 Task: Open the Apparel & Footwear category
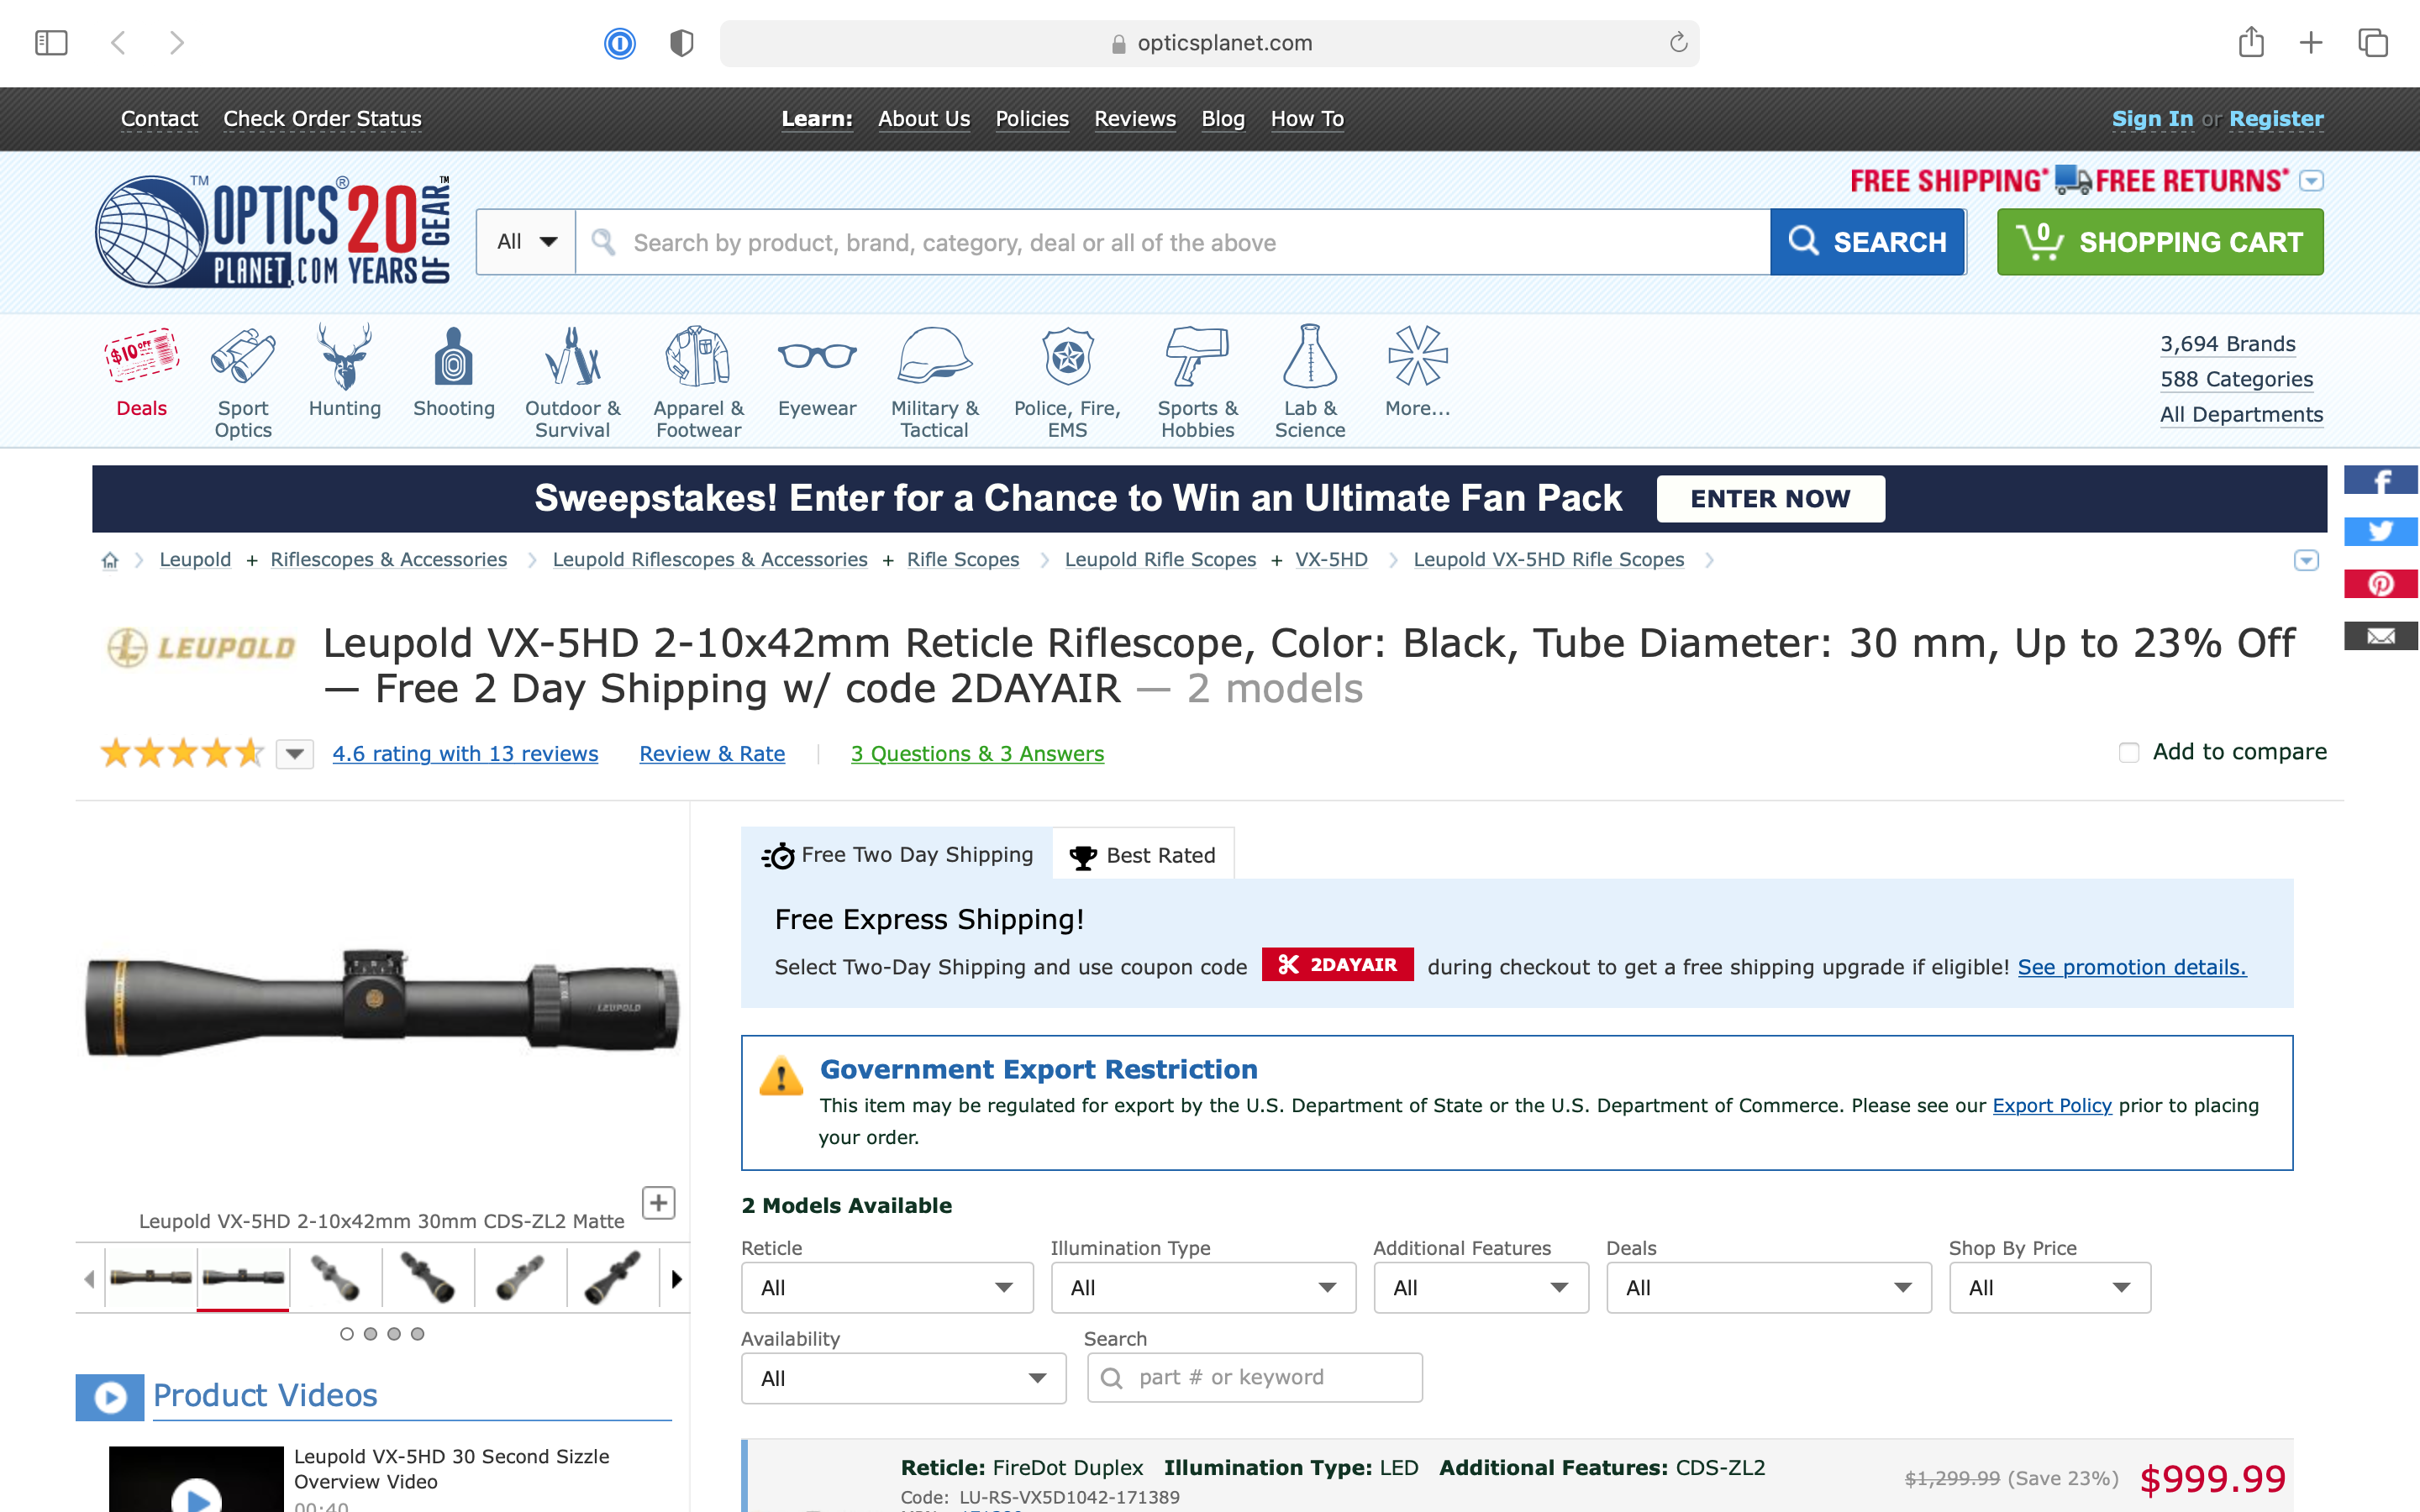click(698, 382)
